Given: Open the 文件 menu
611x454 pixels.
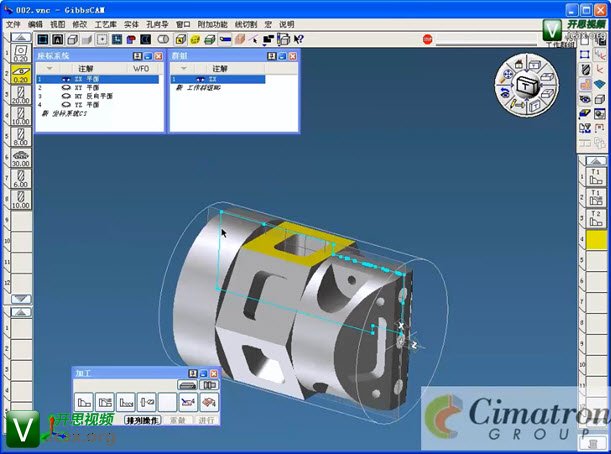Looking at the screenshot, I should click(13, 25).
